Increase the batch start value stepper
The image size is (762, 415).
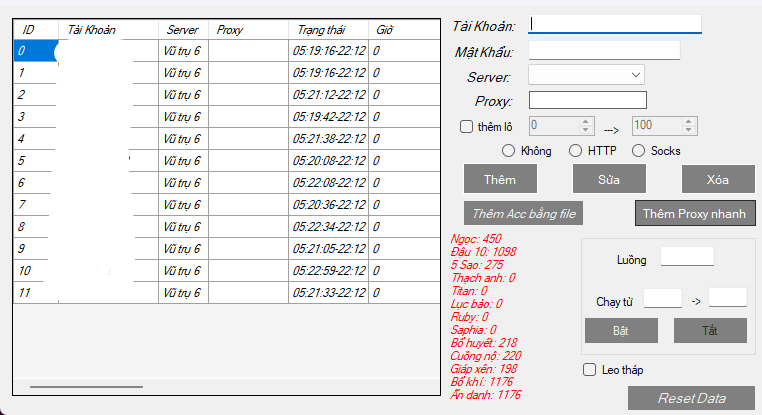586,121
